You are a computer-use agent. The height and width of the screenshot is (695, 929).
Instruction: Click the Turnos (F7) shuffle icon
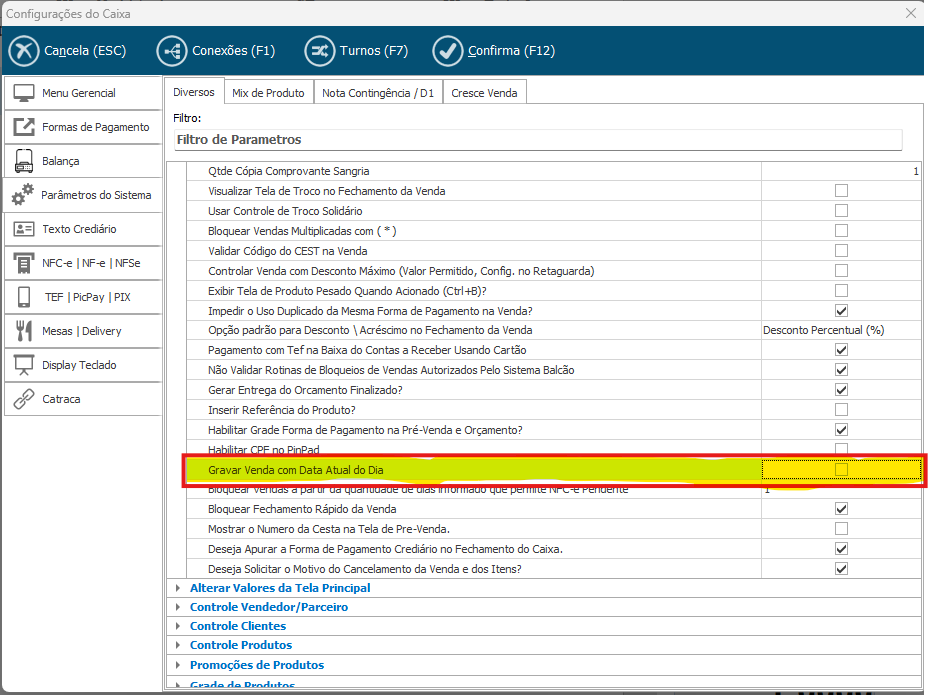[320, 51]
